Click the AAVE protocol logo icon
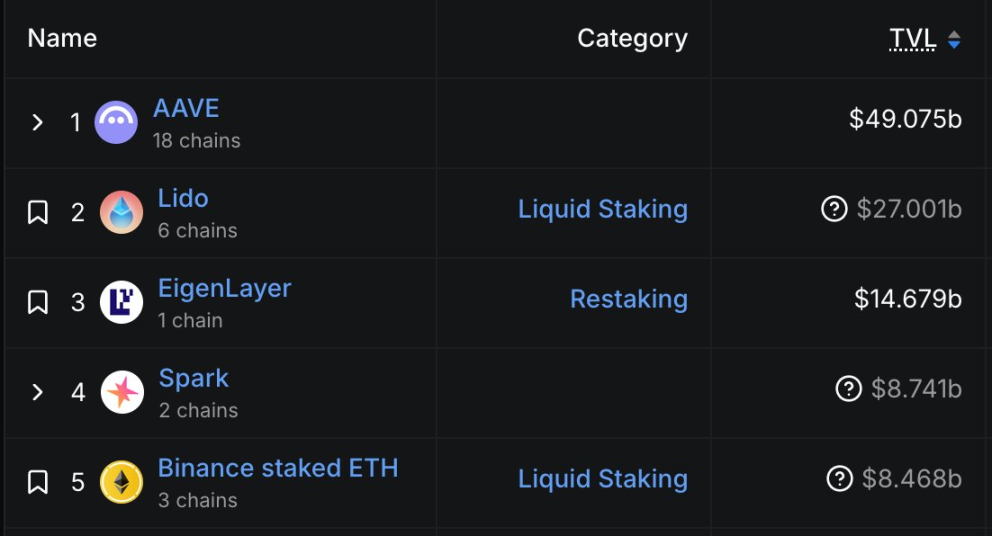 tap(116, 123)
